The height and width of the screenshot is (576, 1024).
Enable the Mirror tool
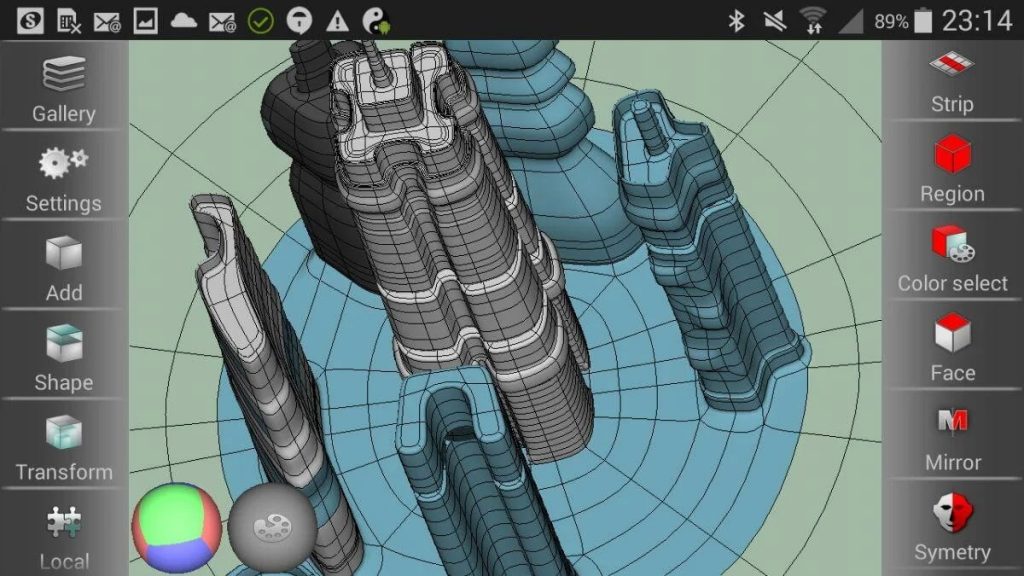(x=951, y=438)
